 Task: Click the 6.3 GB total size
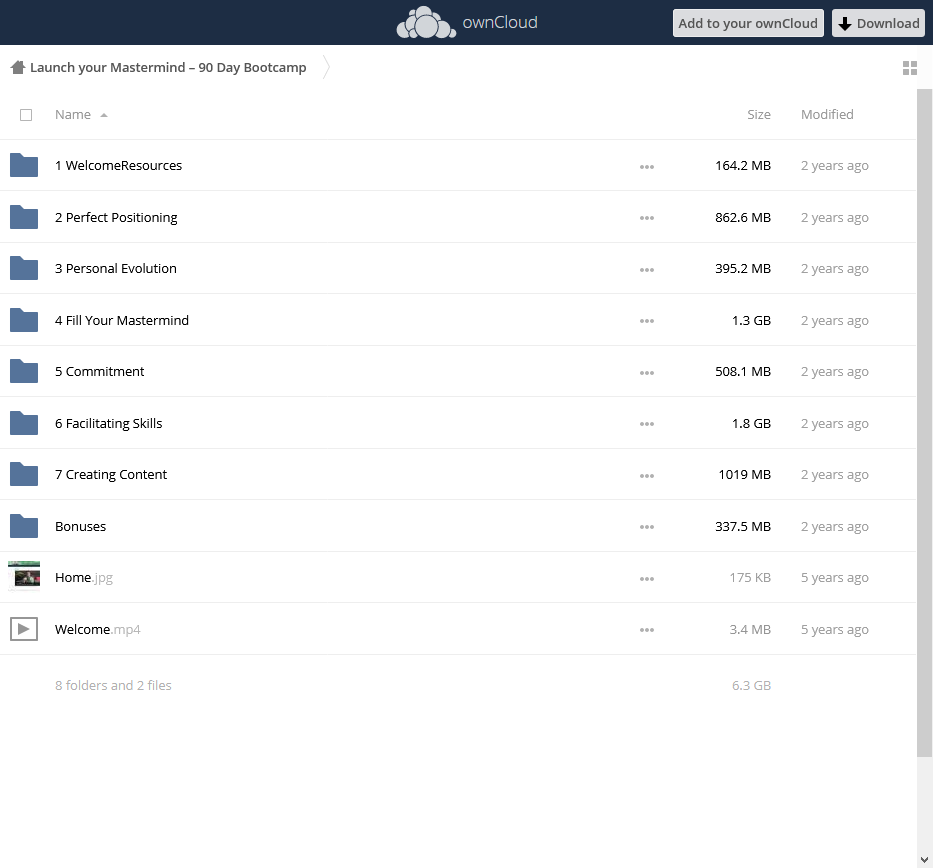coord(751,685)
